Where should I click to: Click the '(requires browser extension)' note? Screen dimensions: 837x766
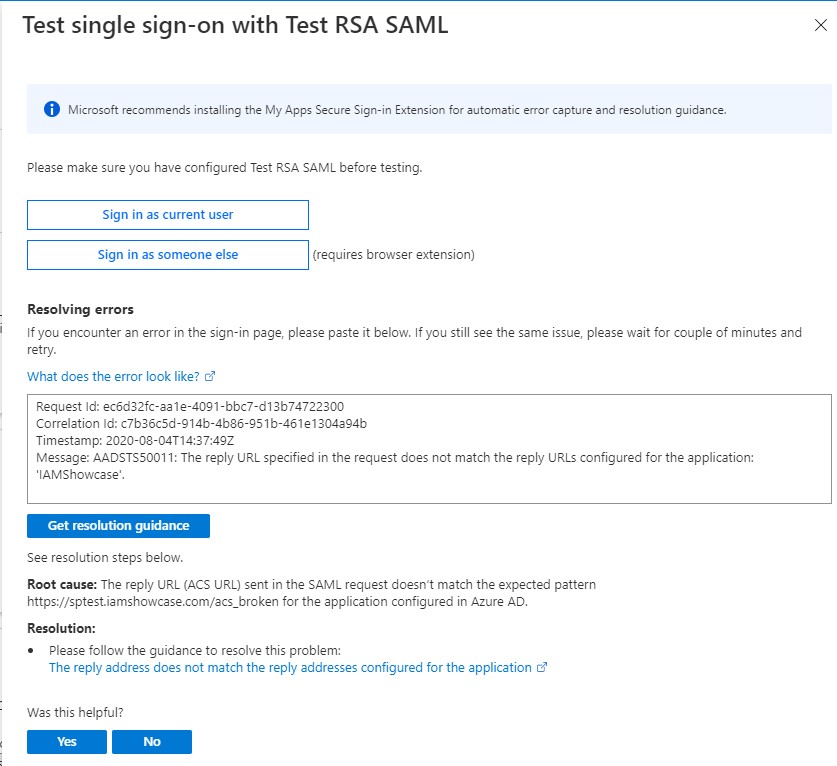pyautogui.click(x=394, y=255)
